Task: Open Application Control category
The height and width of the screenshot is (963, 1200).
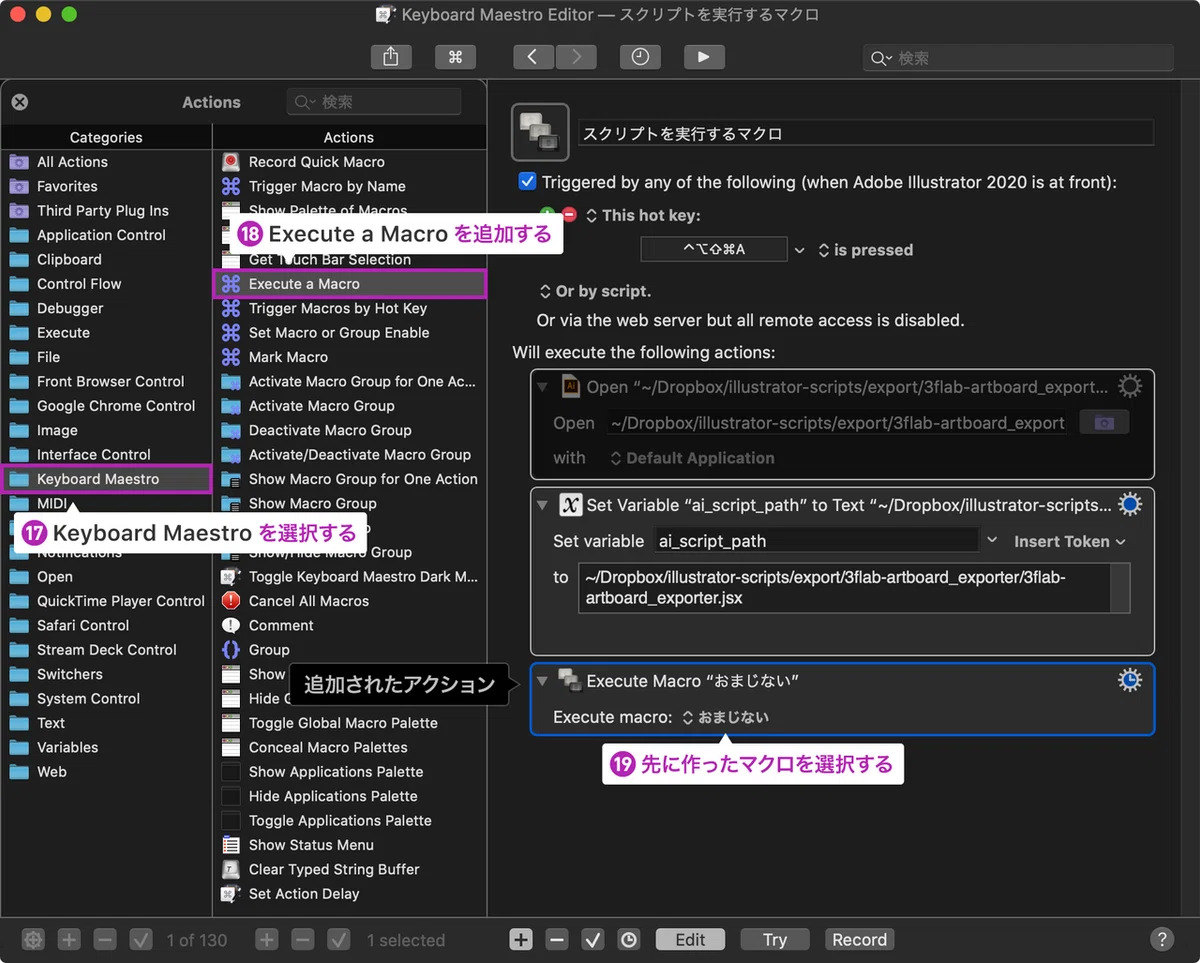Action: click(107, 235)
